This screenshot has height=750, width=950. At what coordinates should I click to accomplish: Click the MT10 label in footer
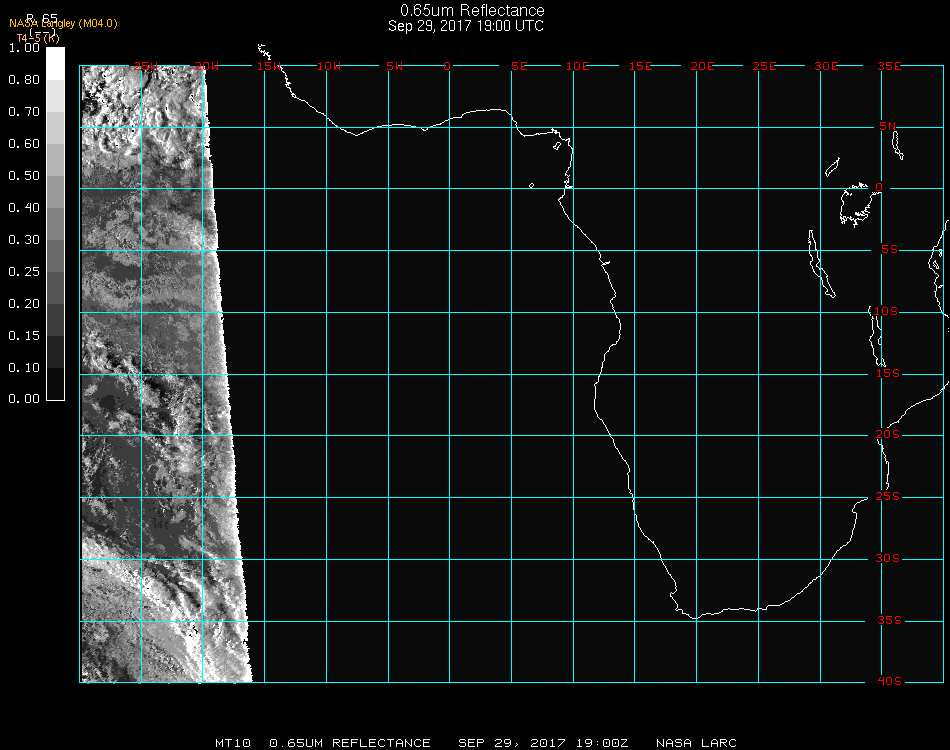tap(232, 743)
